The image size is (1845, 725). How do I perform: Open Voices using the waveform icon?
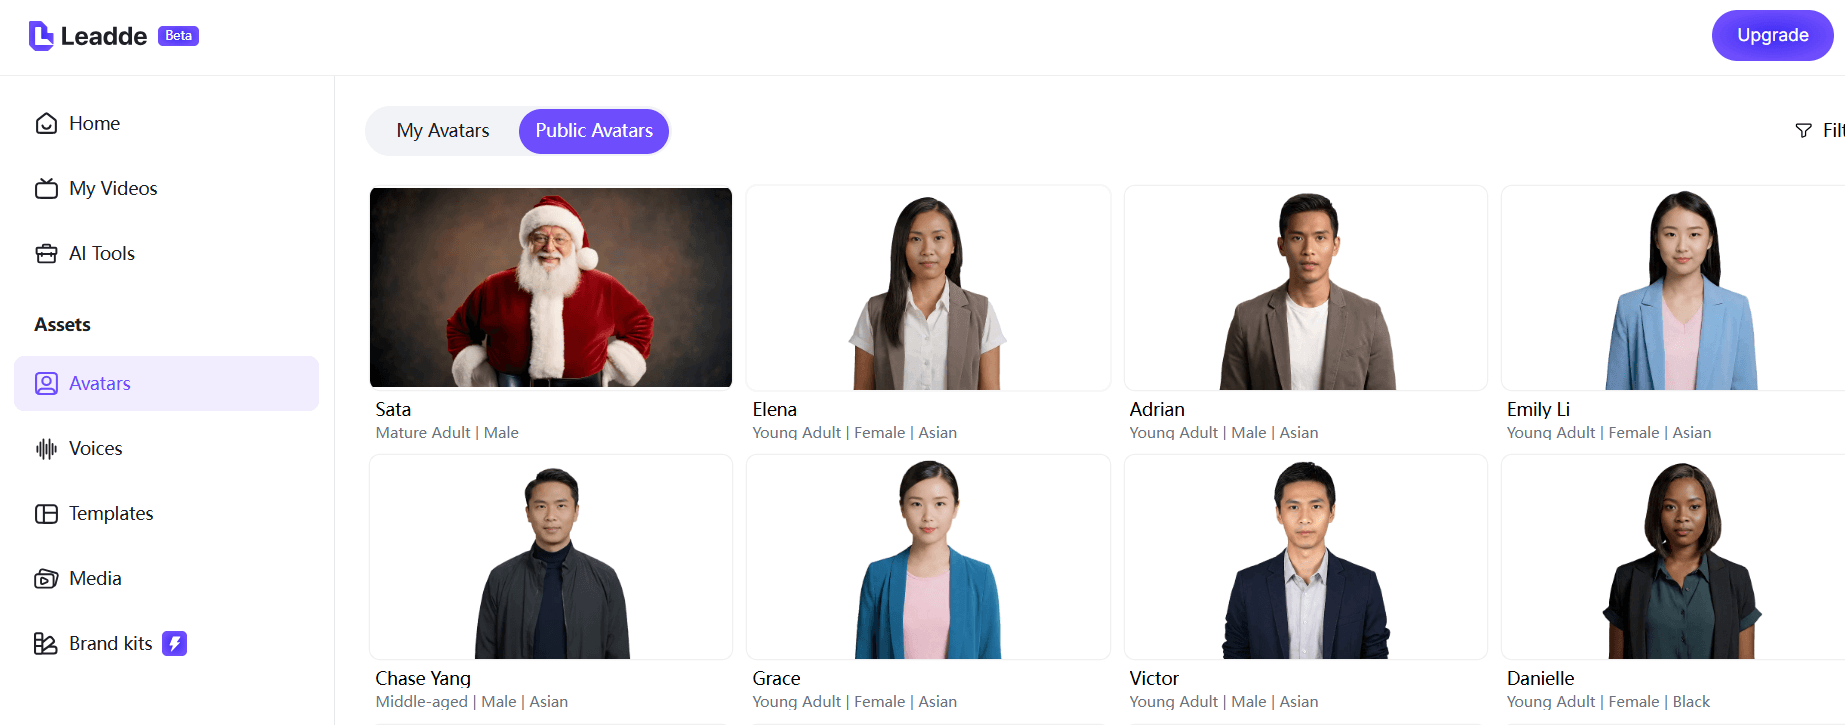click(x=46, y=448)
